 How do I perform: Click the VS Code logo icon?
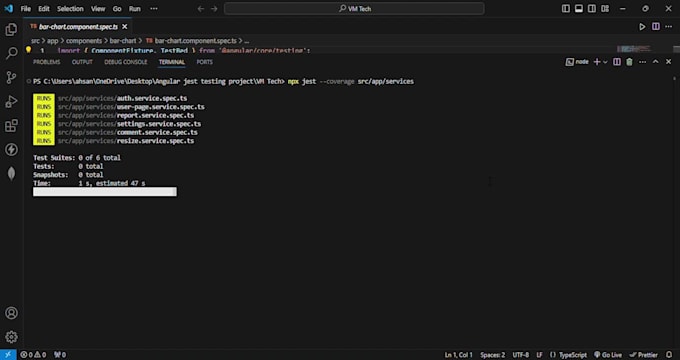coord(8,9)
